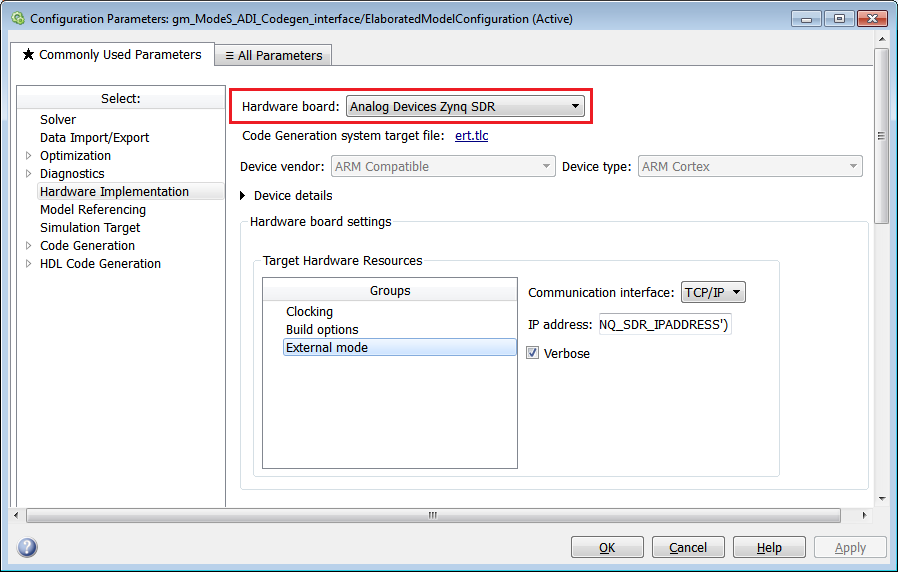This screenshot has width=898, height=572.
Task: Select Simulation Target category
Action: coord(90,227)
